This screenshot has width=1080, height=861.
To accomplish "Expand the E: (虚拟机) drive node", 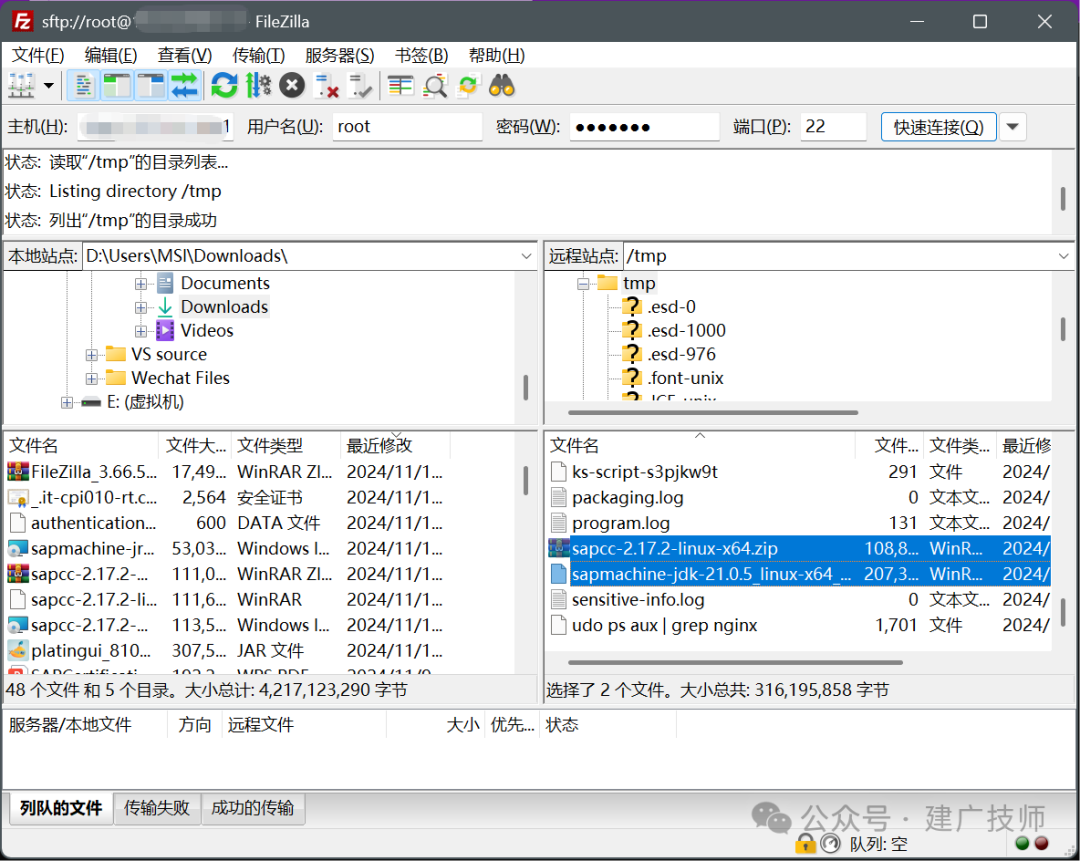I will pyautogui.click(x=66, y=402).
